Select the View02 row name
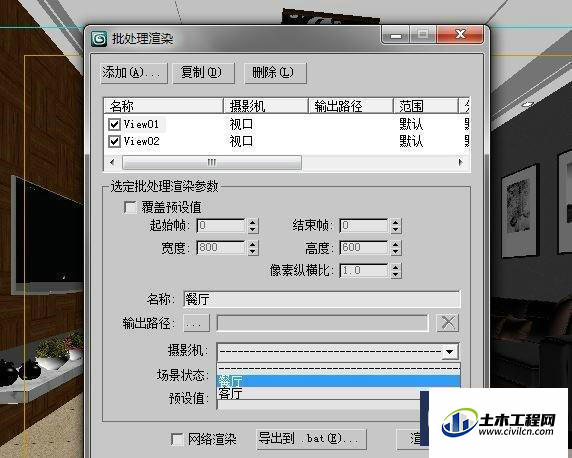 (142, 141)
